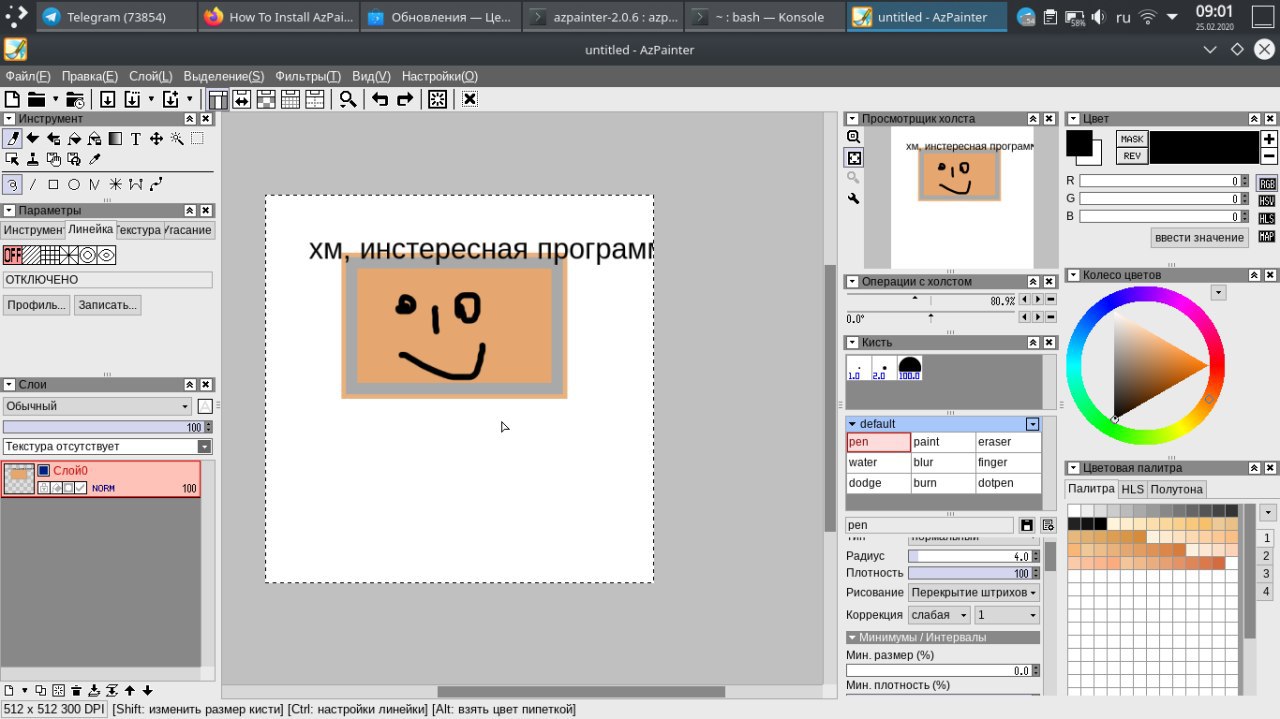Screen dimensions: 1280x719
Task: Click the brush name pen input field
Action: 930,525
